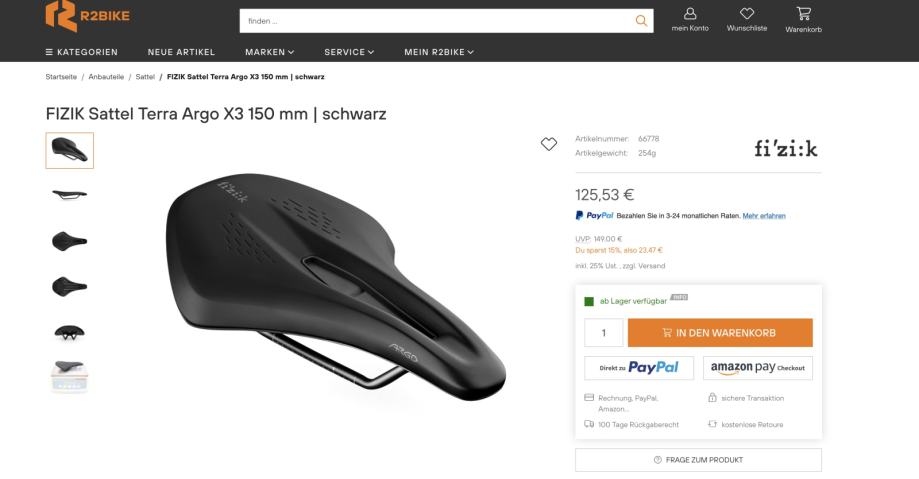Open the mein Konto account icon
Viewport: 919px width, 479px height.
click(x=690, y=13)
